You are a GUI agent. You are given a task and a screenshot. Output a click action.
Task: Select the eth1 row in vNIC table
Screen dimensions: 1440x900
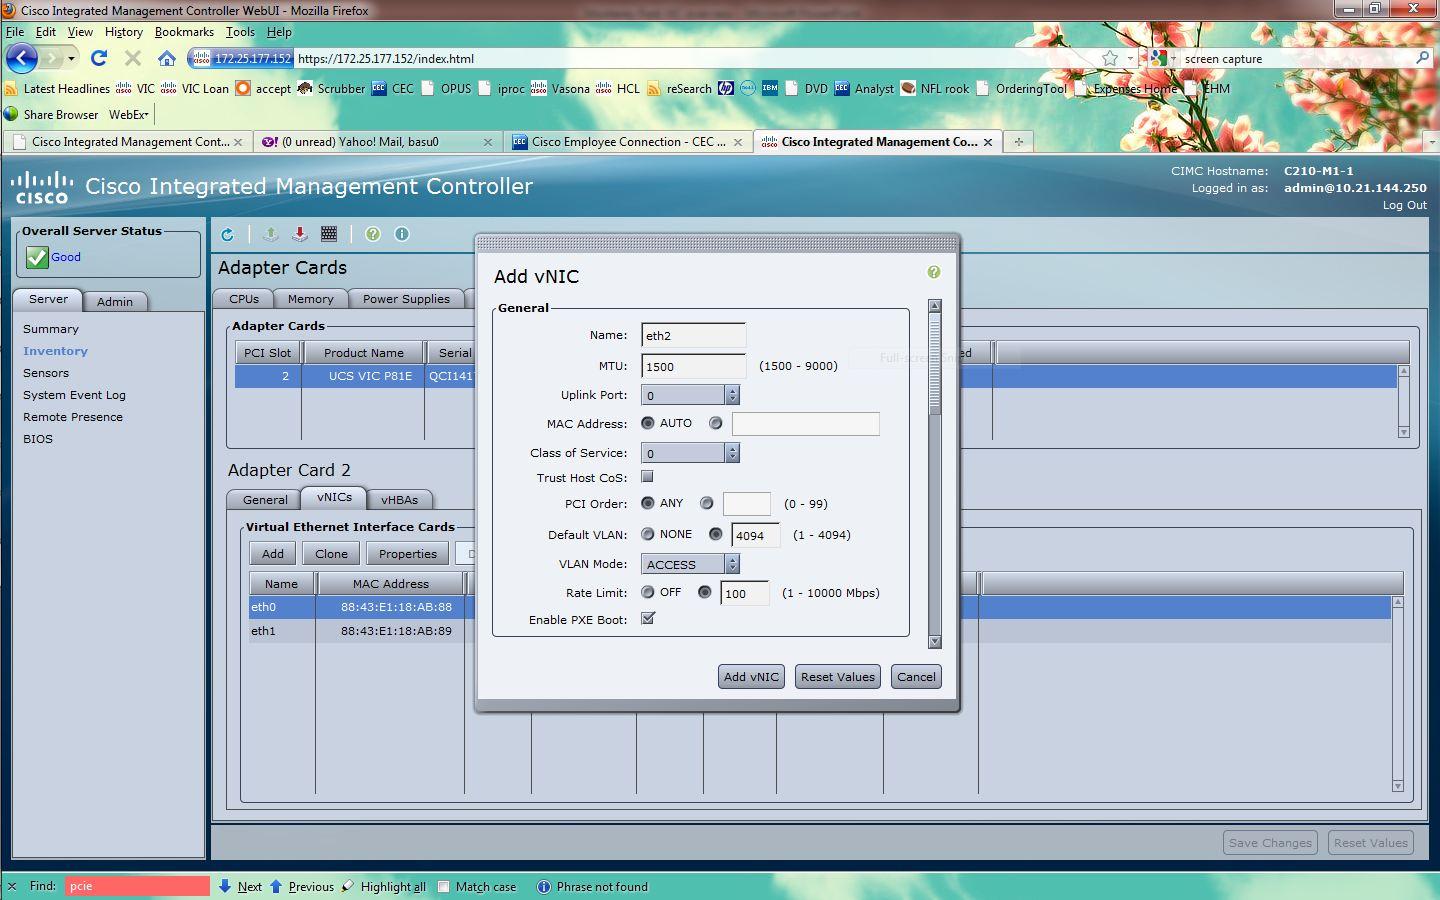[x=820, y=631]
